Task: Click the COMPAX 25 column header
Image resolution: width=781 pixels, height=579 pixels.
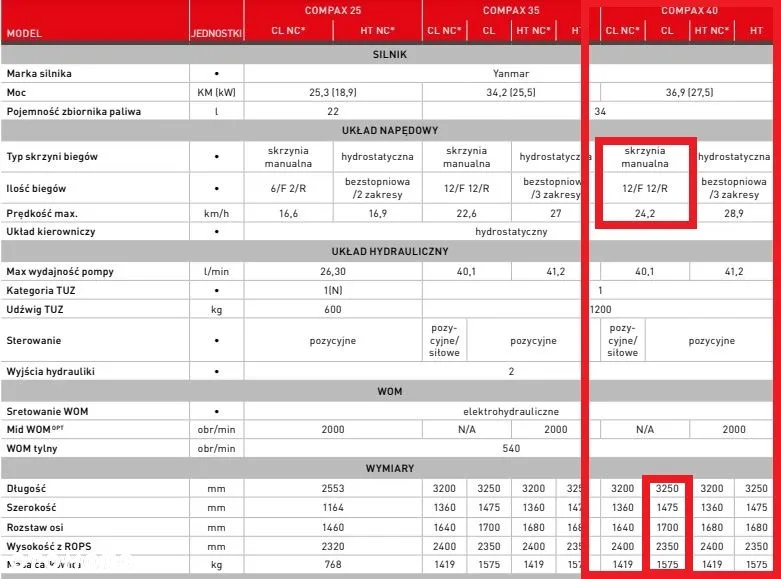Action: (333, 10)
